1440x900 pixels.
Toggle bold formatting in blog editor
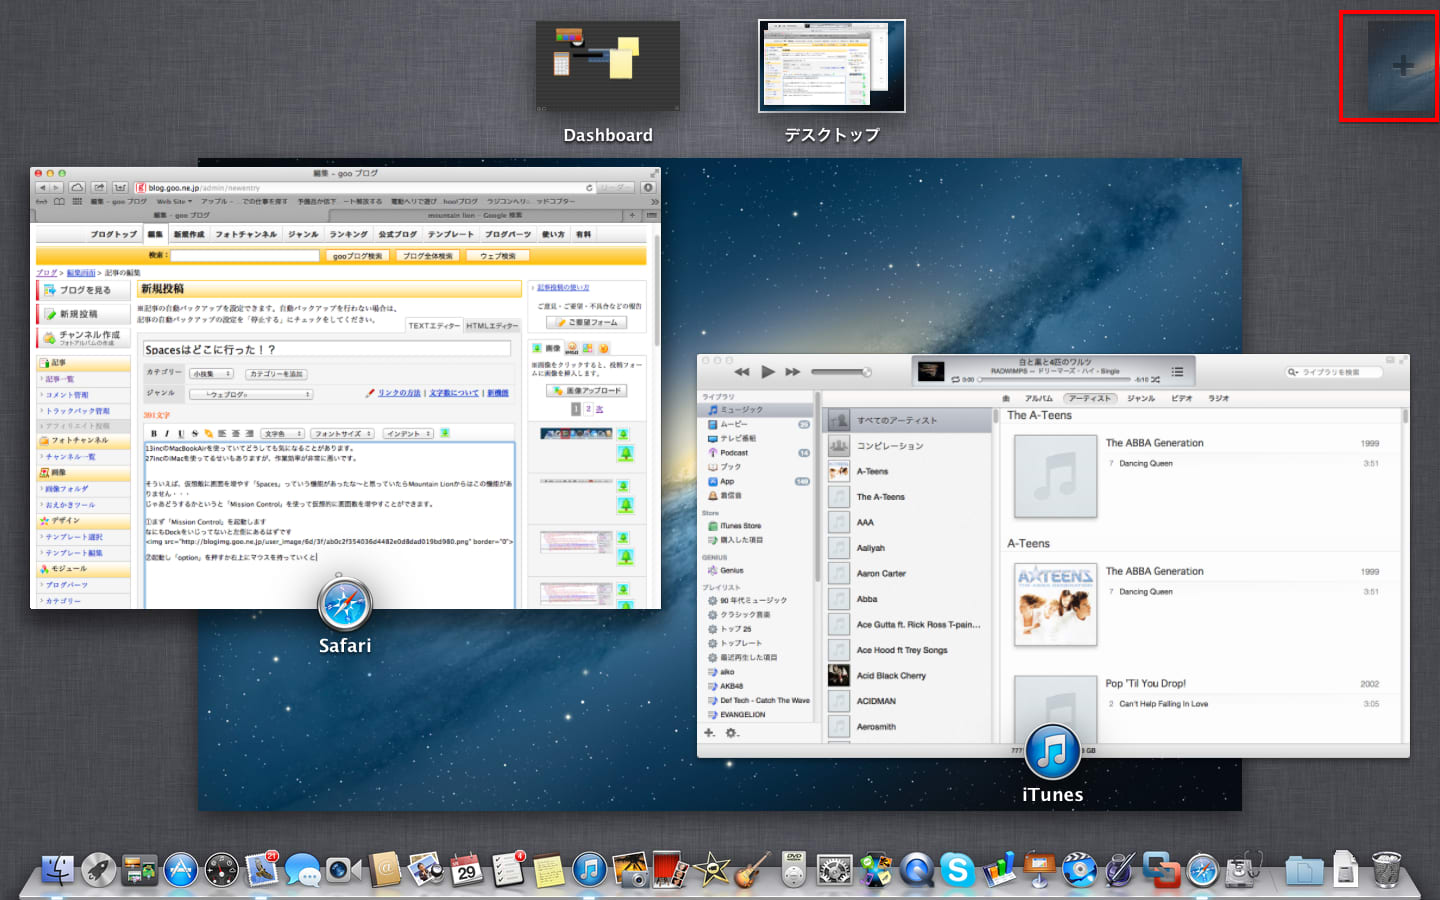pyautogui.click(x=154, y=433)
